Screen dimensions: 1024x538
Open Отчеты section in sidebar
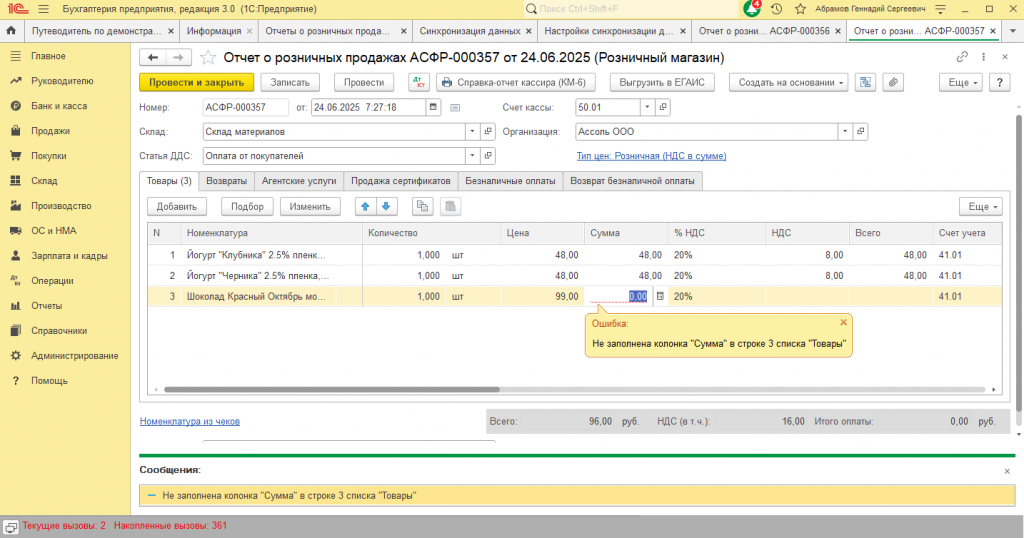[46, 306]
